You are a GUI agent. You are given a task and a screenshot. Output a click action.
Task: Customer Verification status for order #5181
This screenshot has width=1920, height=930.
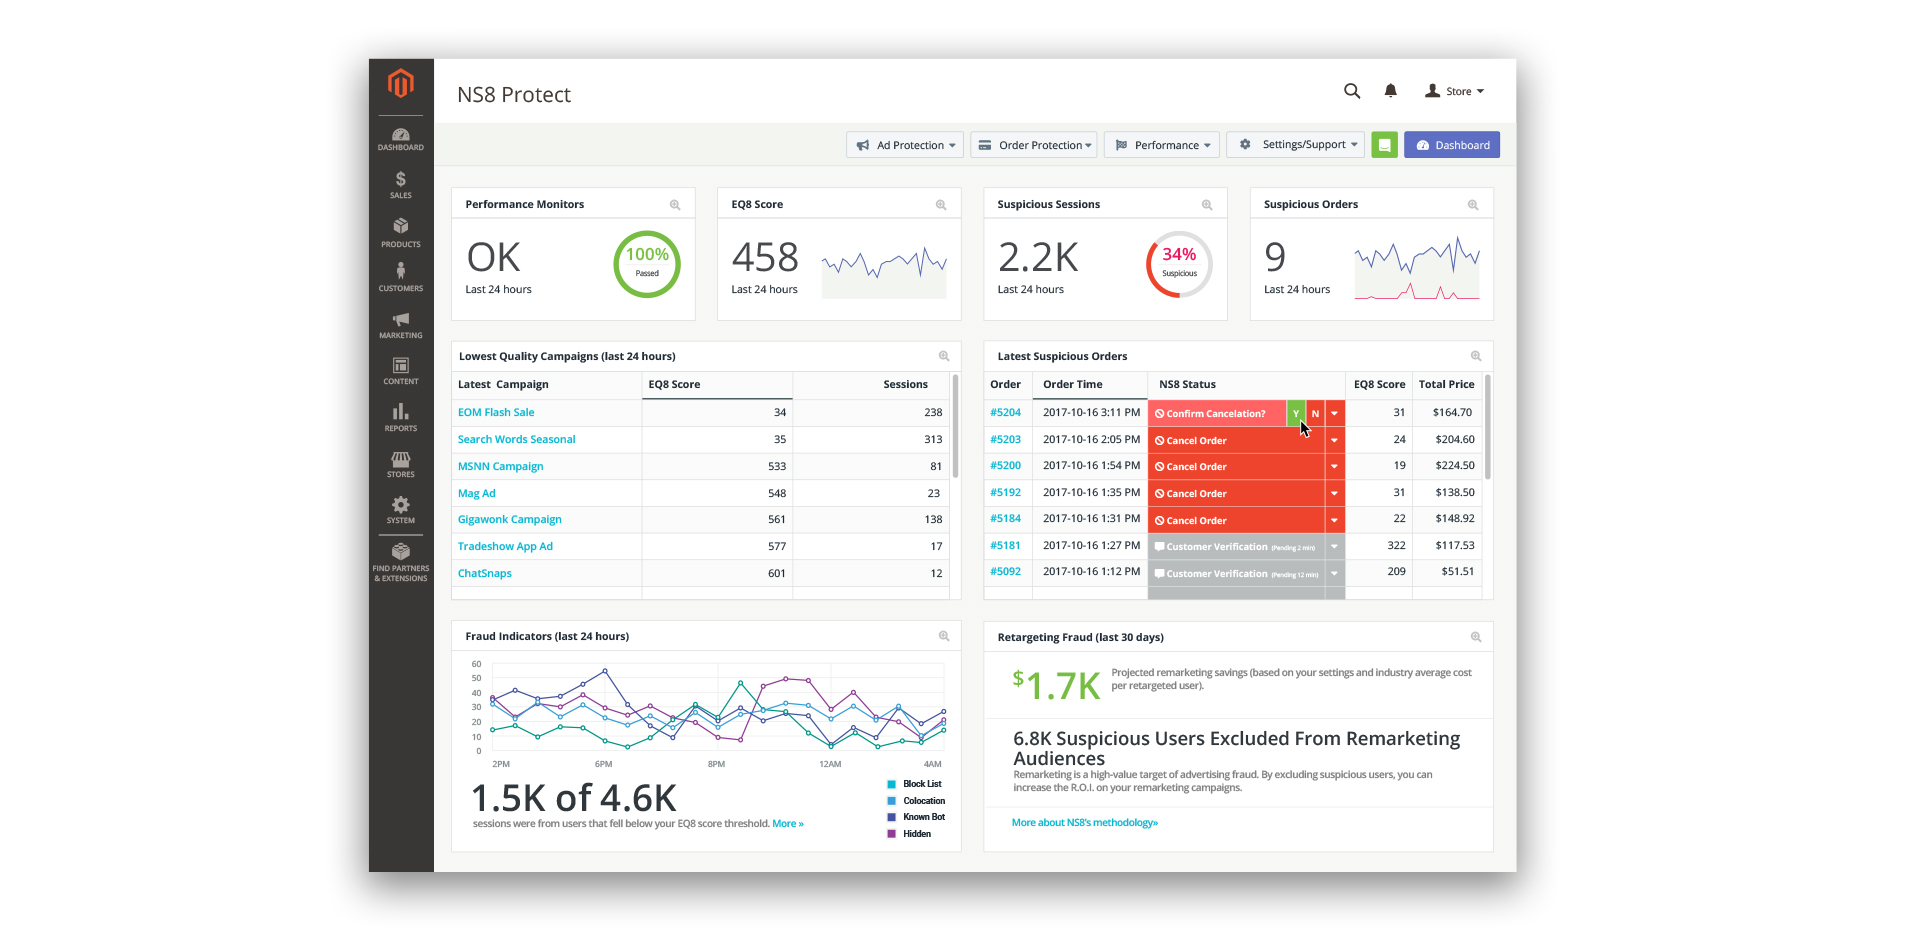[1237, 547]
